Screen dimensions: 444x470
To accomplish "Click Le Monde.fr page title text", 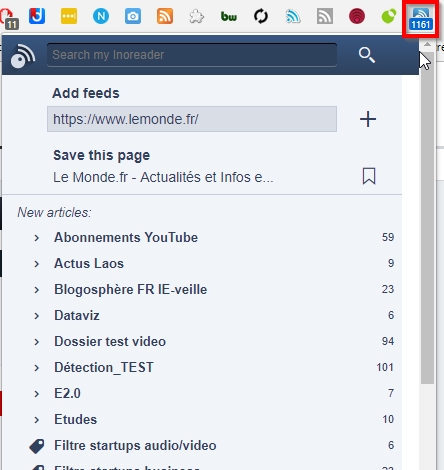I will 163,177.
